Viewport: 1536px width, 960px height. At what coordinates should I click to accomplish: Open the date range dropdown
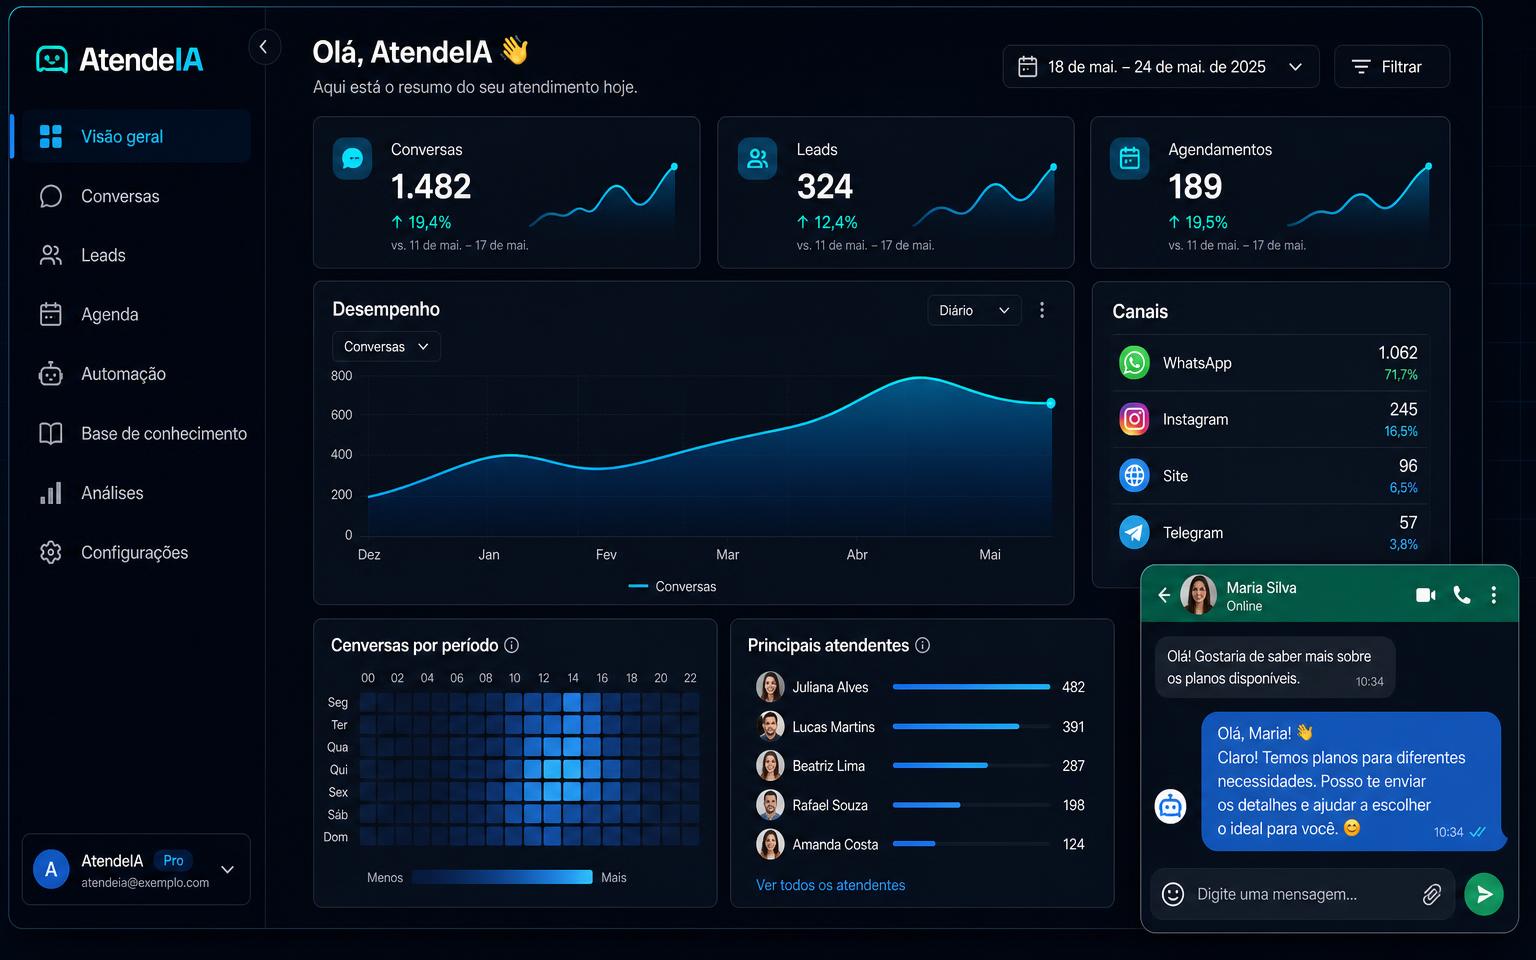1161,67
